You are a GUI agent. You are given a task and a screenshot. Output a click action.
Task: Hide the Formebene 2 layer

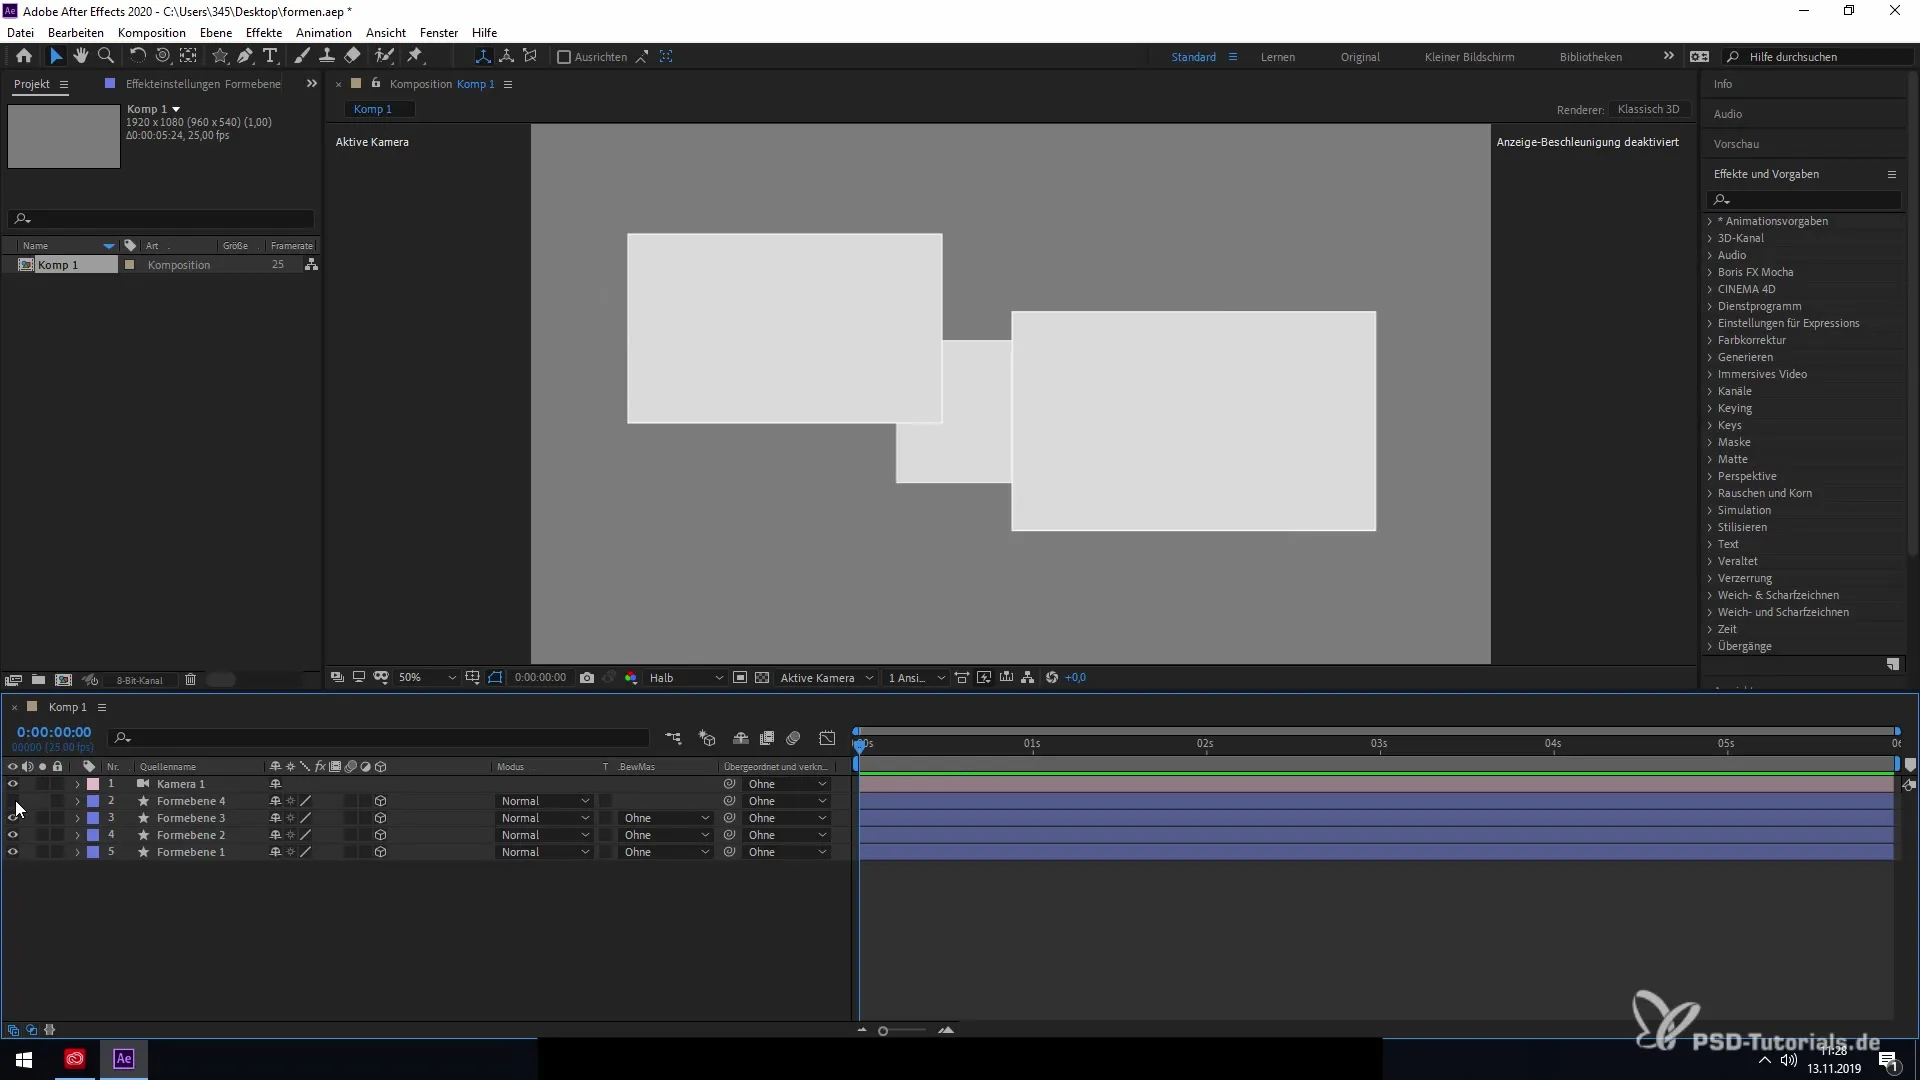coord(13,835)
